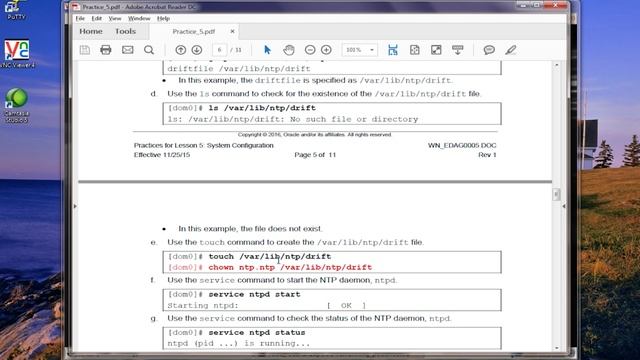Switch to the Tools tab
Screen dimensions: 640x360
coord(125,31)
